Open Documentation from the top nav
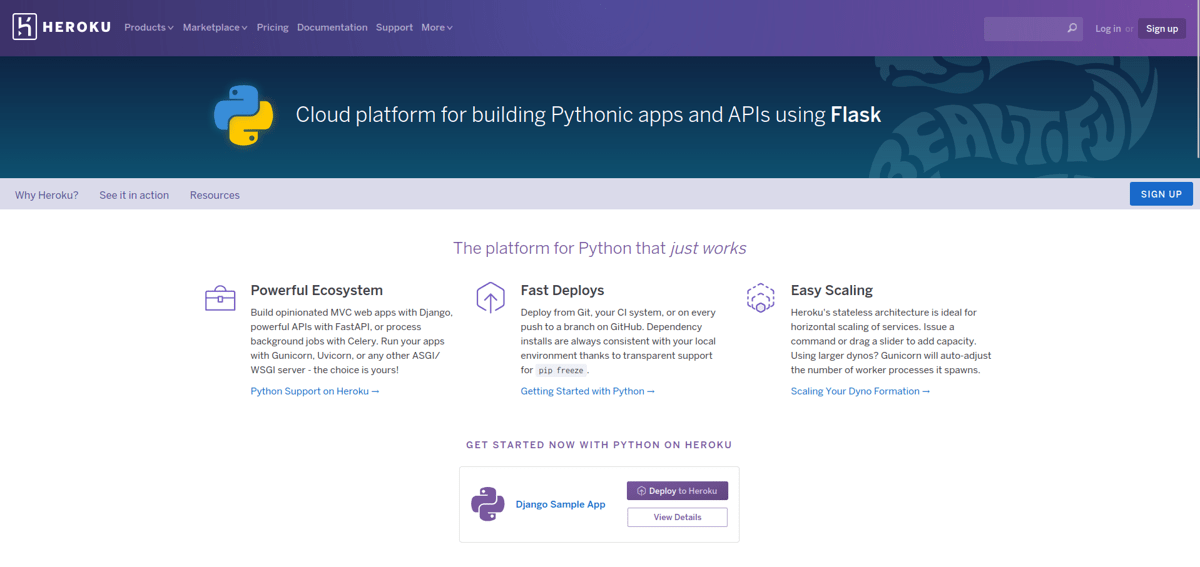Image resolution: width=1200 pixels, height=567 pixels. 332,28
